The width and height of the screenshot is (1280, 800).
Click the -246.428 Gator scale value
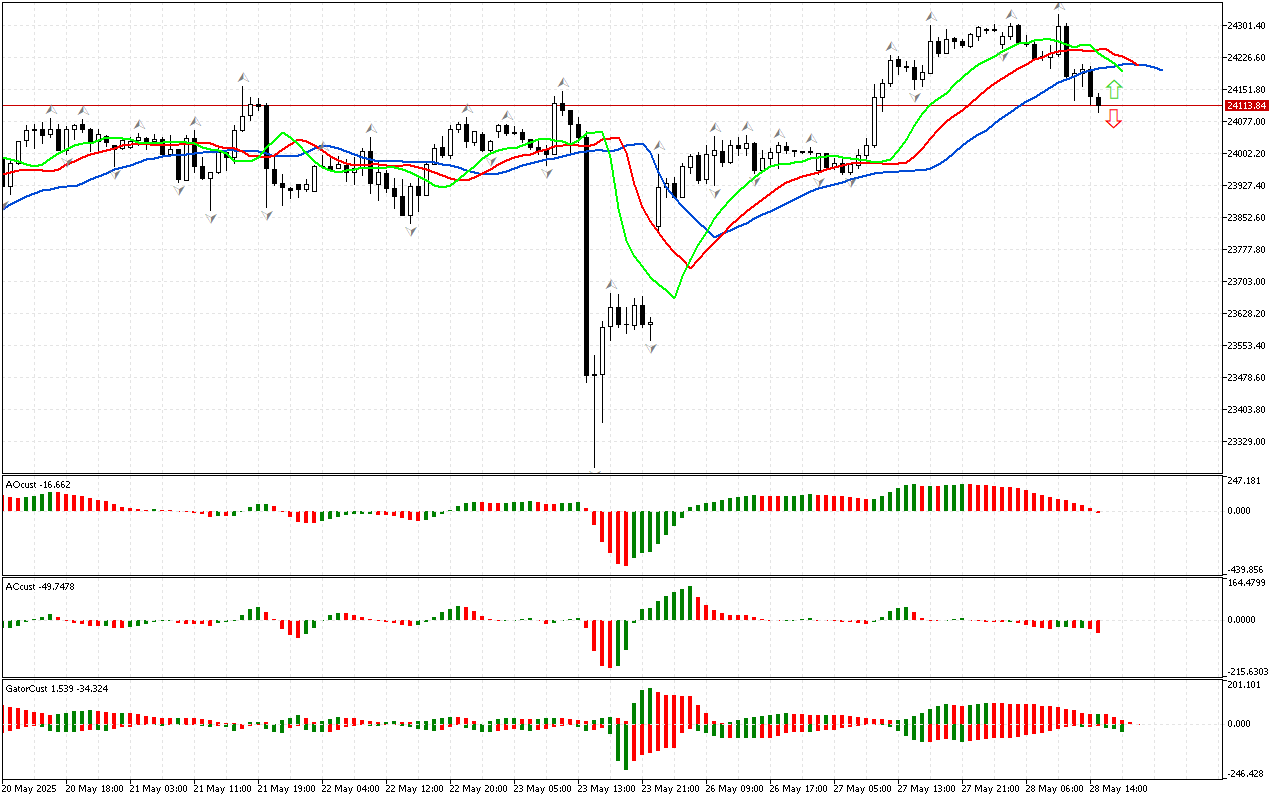coord(1246,773)
